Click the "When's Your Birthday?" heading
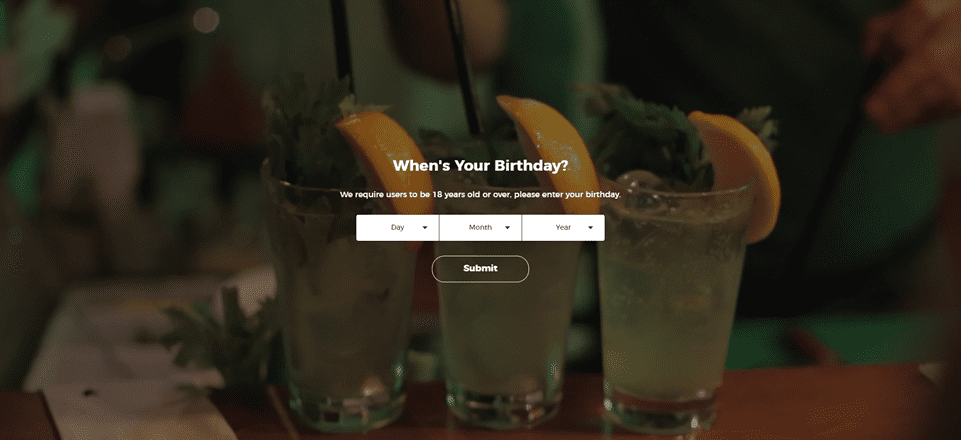961x440 pixels. [x=480, y=165]
